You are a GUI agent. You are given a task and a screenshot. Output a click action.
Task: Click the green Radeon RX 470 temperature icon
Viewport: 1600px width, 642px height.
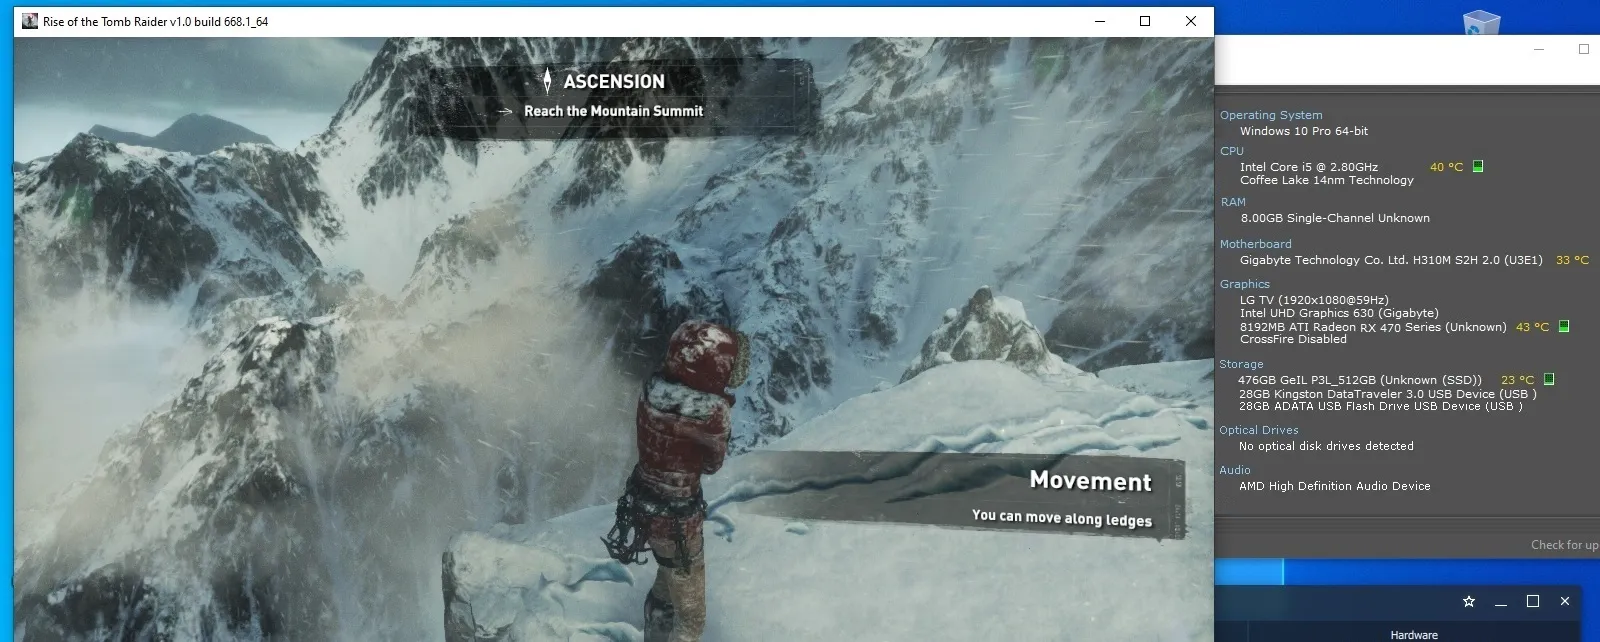(x=1564, y=326)
